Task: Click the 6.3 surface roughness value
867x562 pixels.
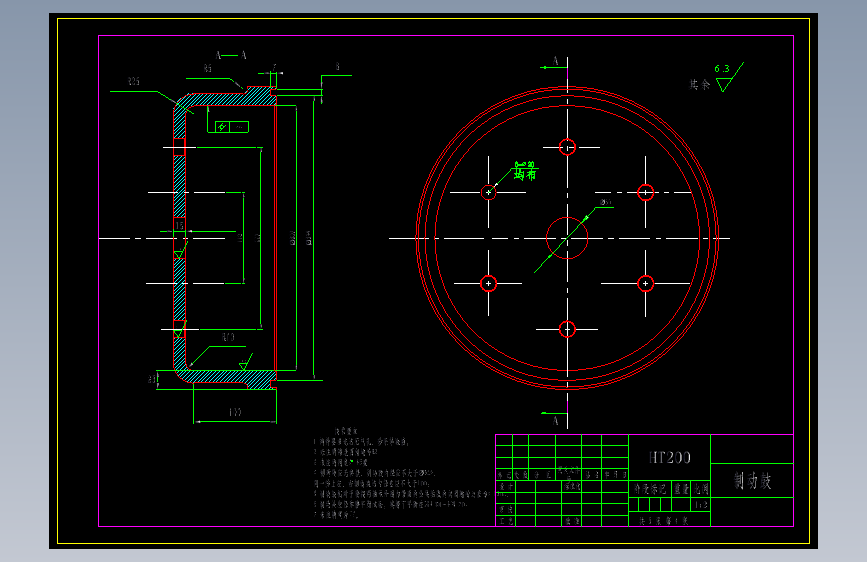Action: pyautogui.click(x=722, y=69)
